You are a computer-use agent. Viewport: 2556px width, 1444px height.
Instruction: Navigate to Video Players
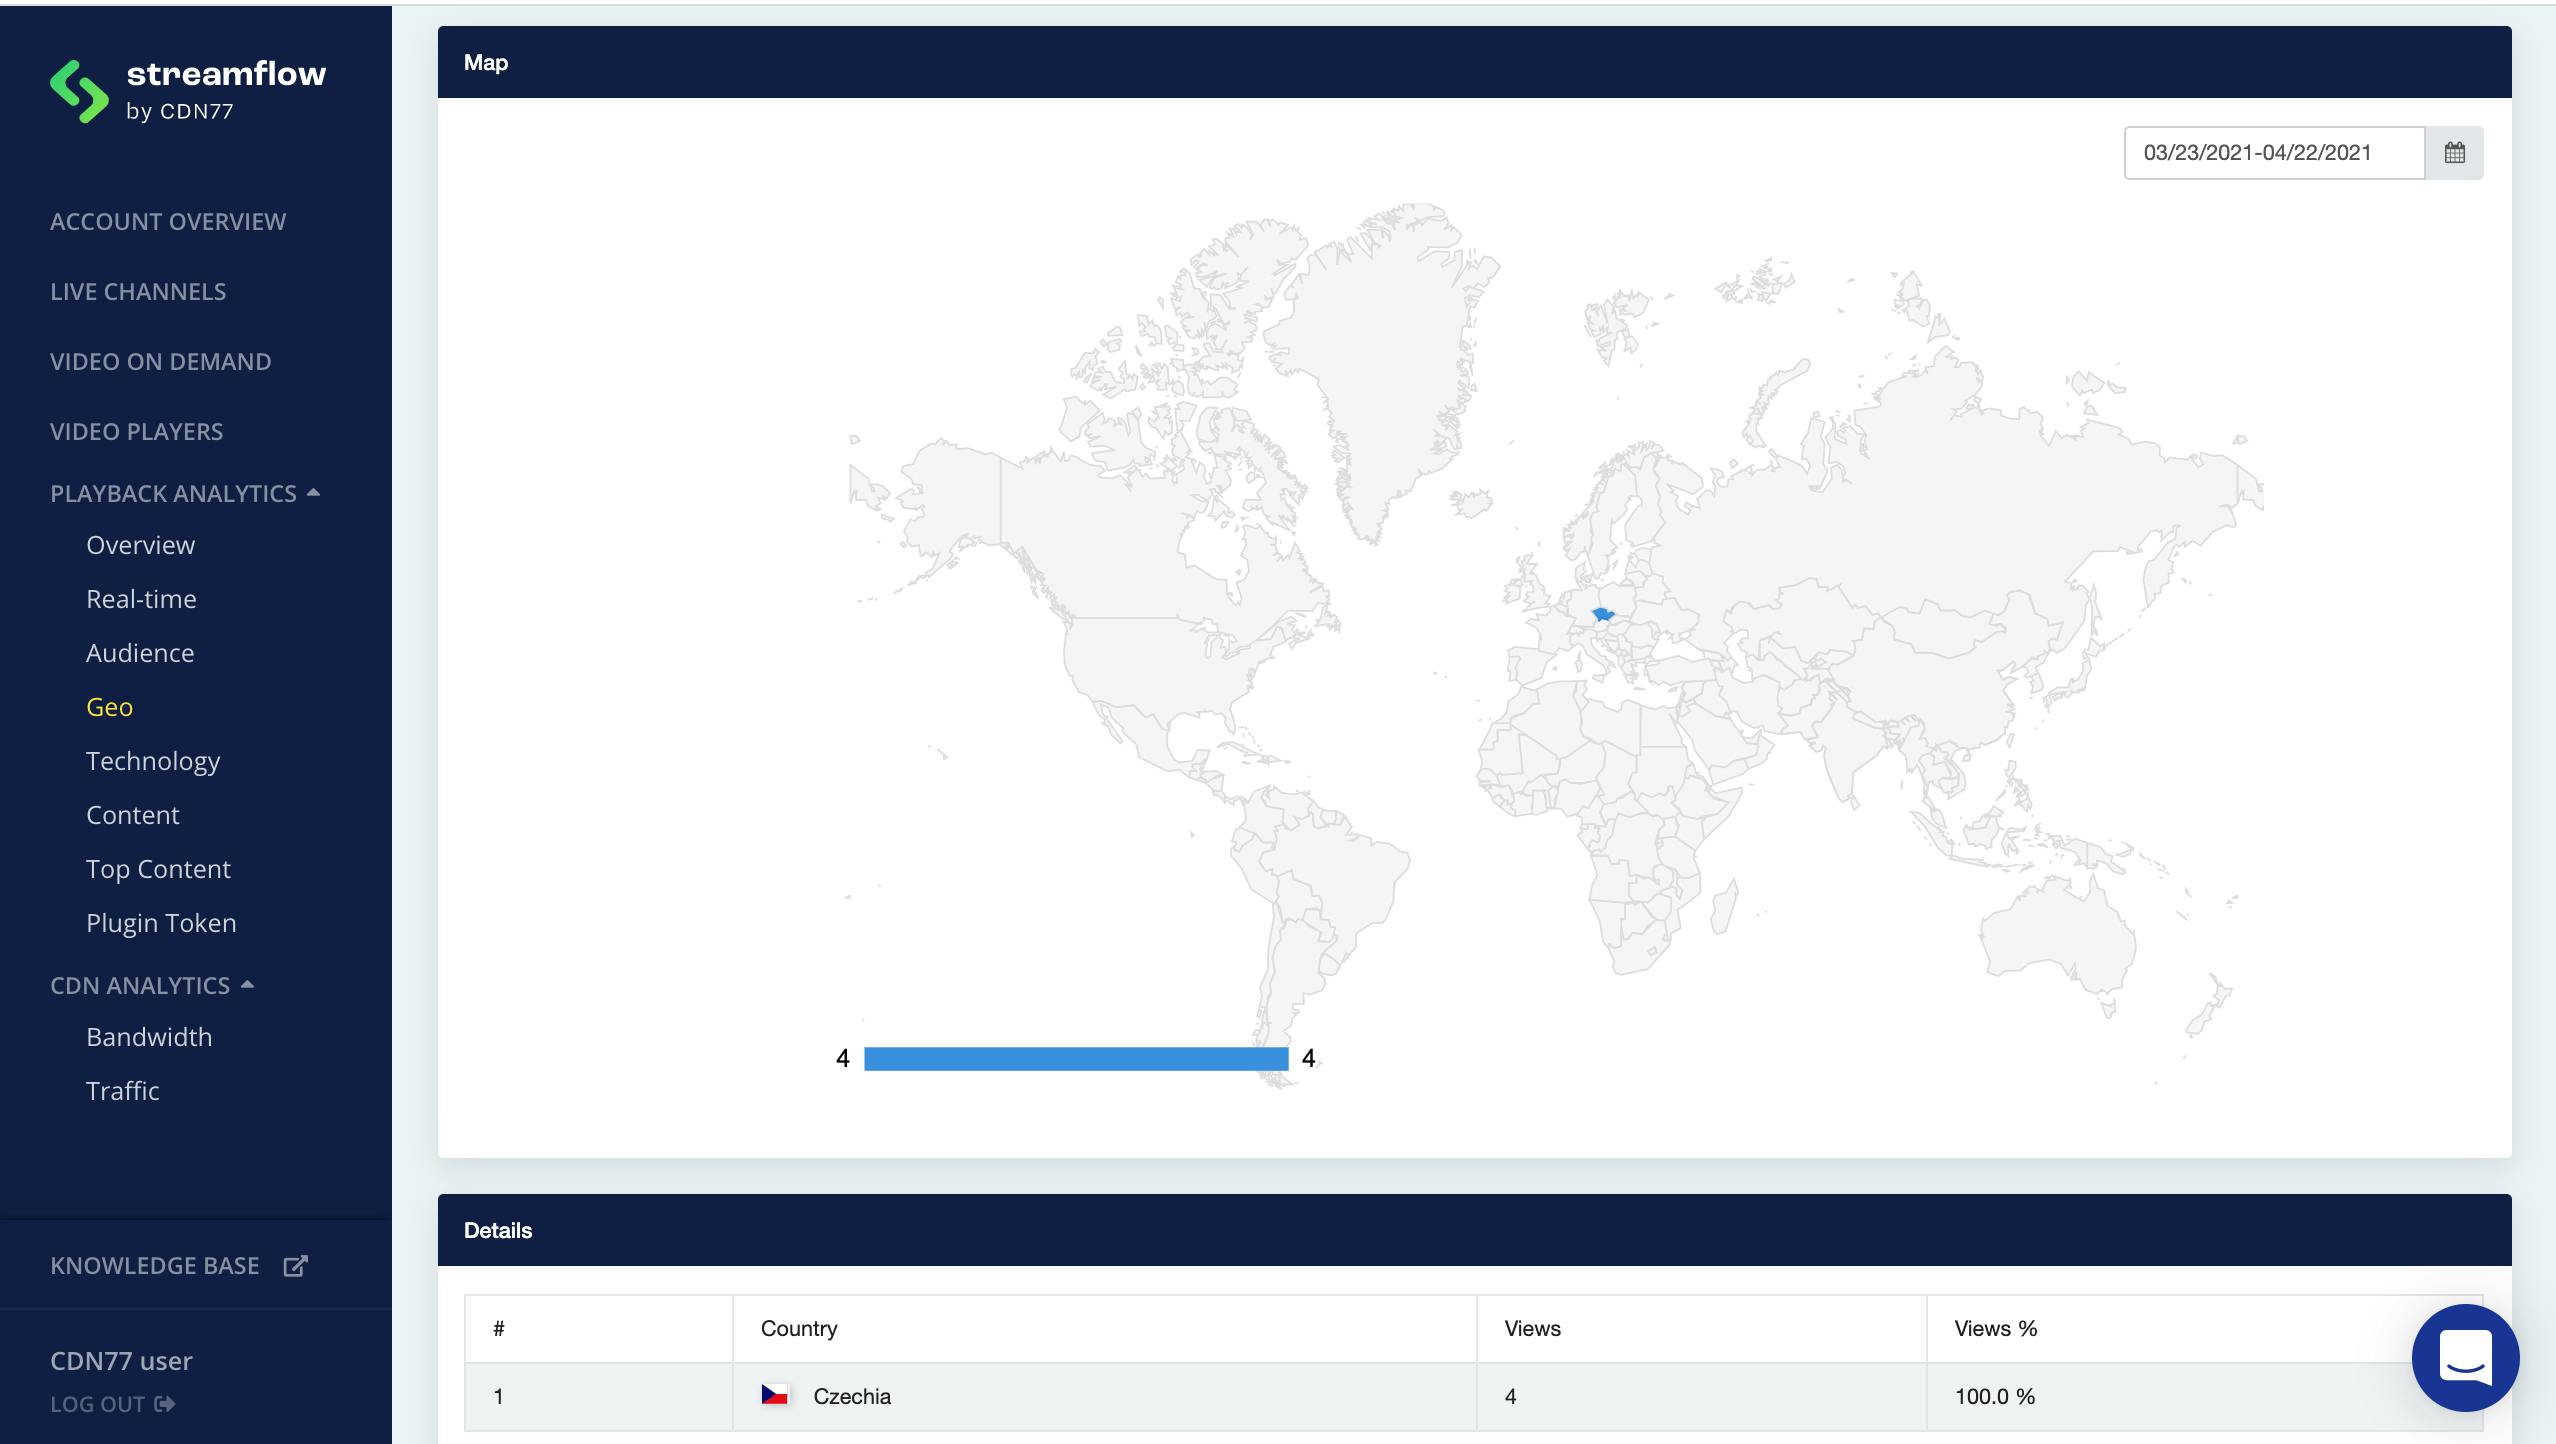pos(137,431)
